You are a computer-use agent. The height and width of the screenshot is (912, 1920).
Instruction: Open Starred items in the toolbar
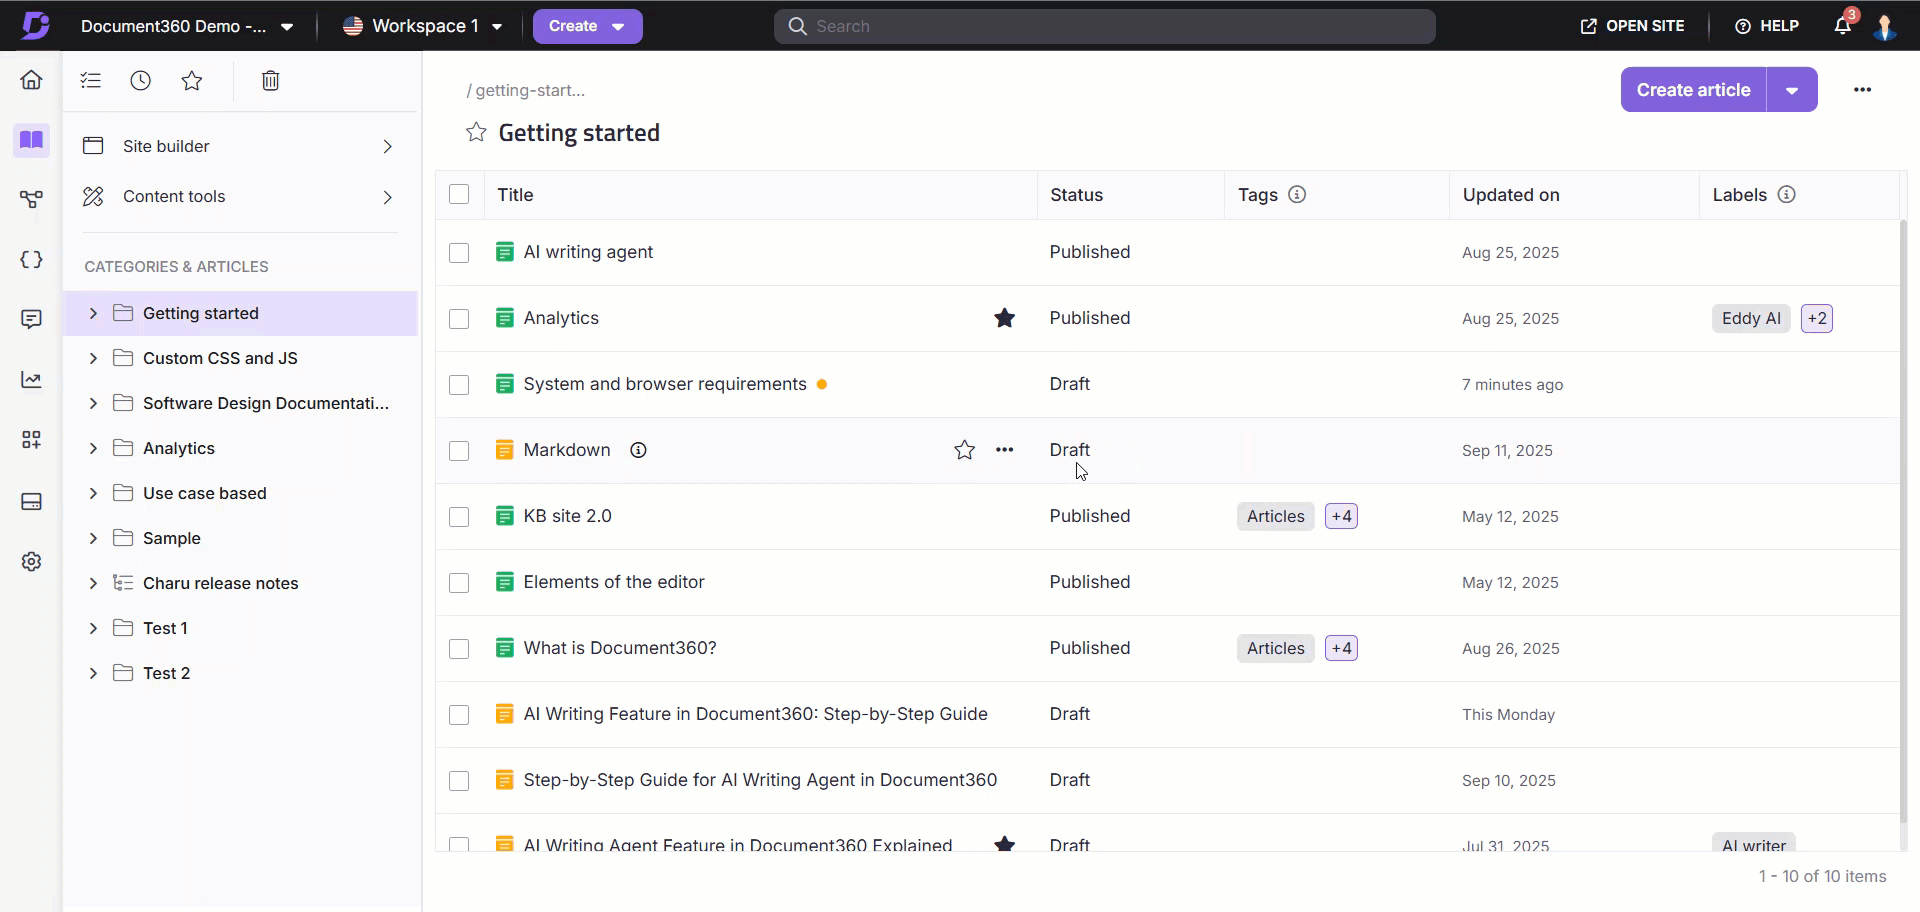(x=192, y=81)
